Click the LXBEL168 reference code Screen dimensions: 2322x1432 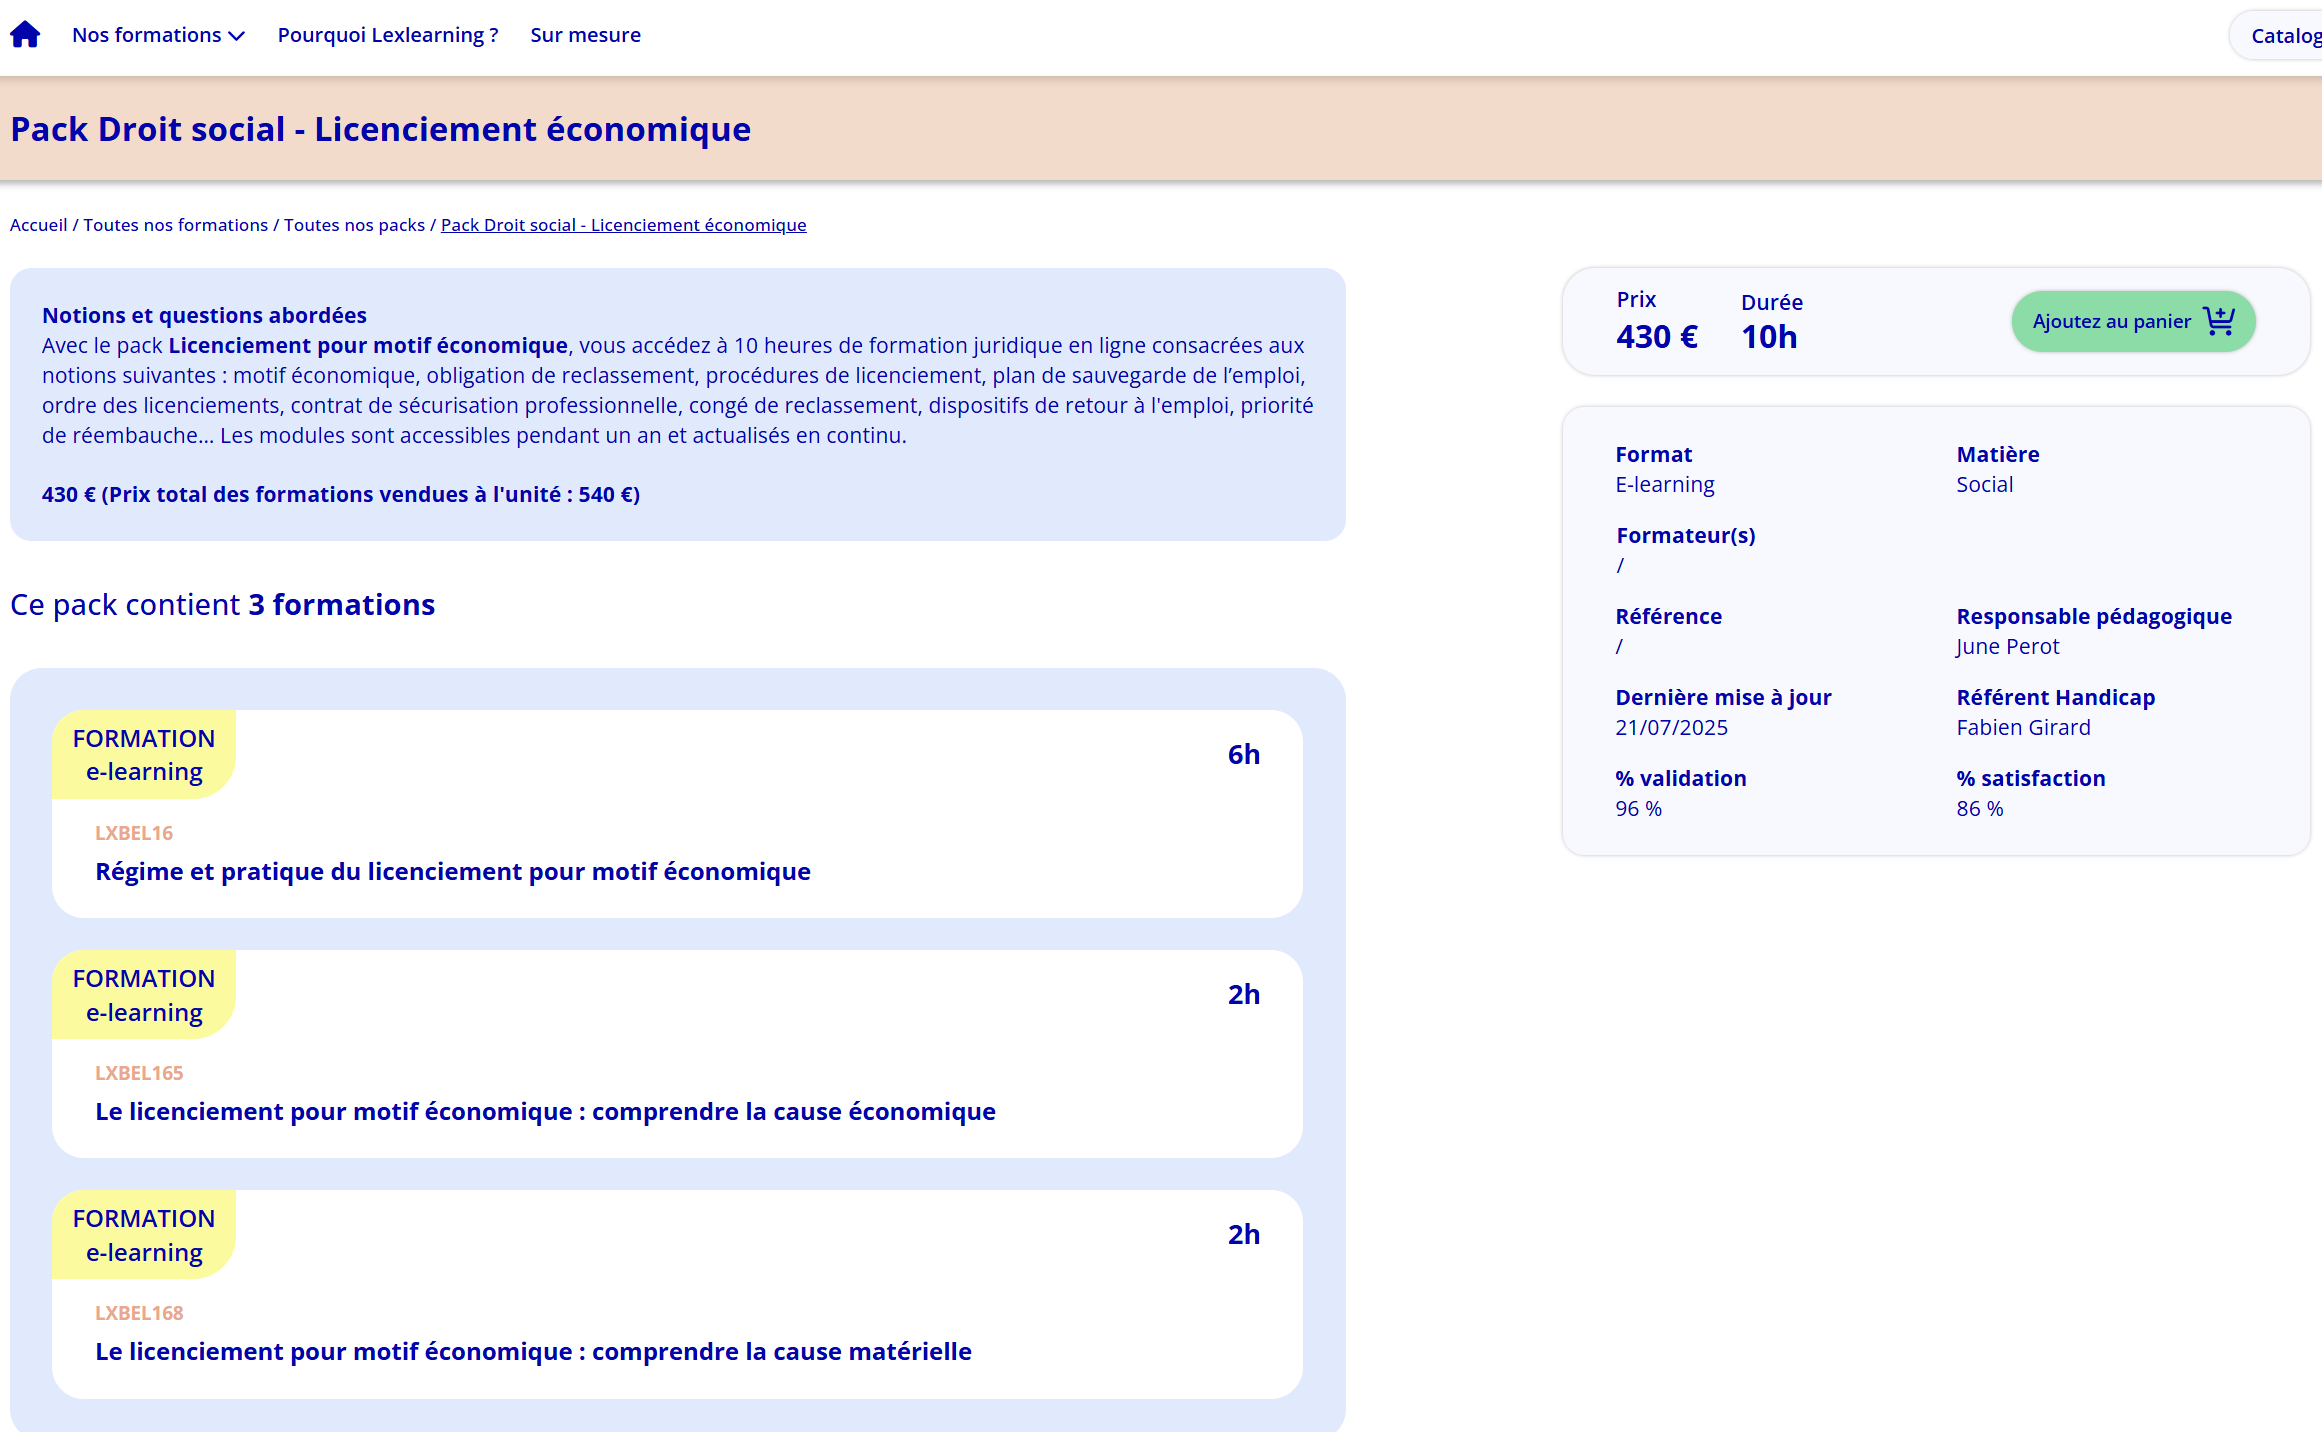(x=139, y=1313)
